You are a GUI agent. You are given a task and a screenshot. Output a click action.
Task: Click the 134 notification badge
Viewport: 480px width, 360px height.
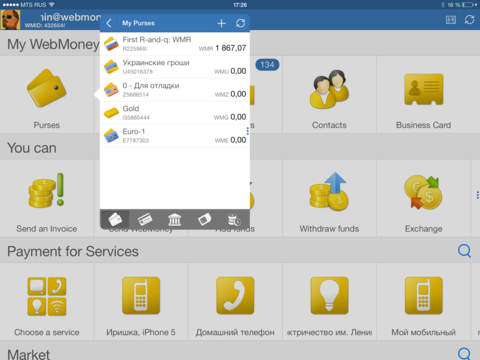point(267,65)
